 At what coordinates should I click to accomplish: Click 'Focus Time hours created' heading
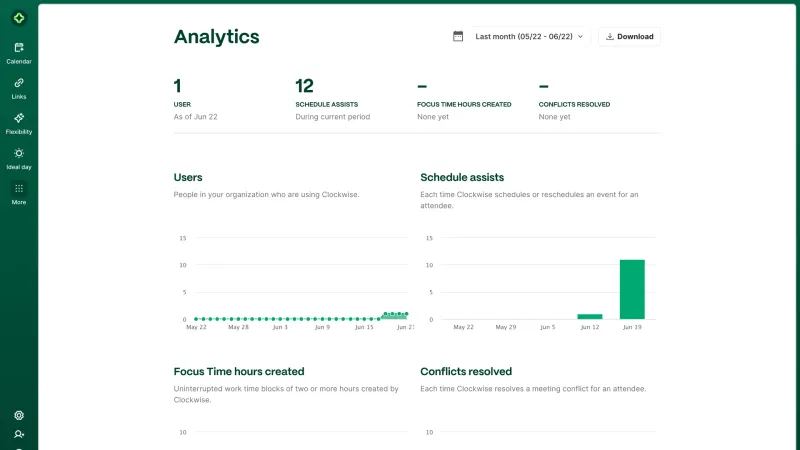(x=239, y=371)
